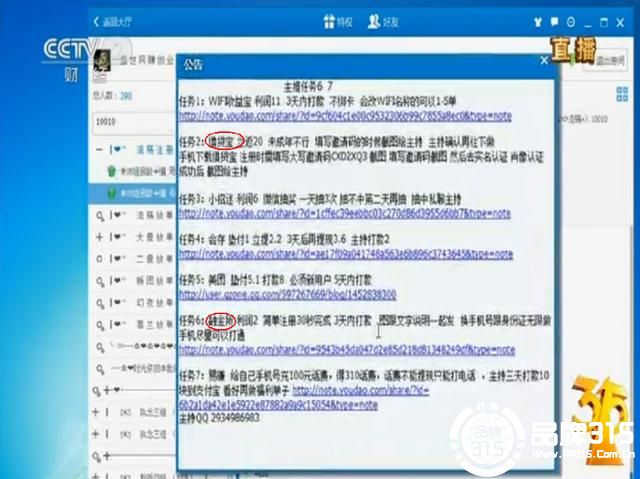This screenshot has height=479, width=640.
Task: Click magnifier icon beside 栎团放单 channel
Action: 100,281
